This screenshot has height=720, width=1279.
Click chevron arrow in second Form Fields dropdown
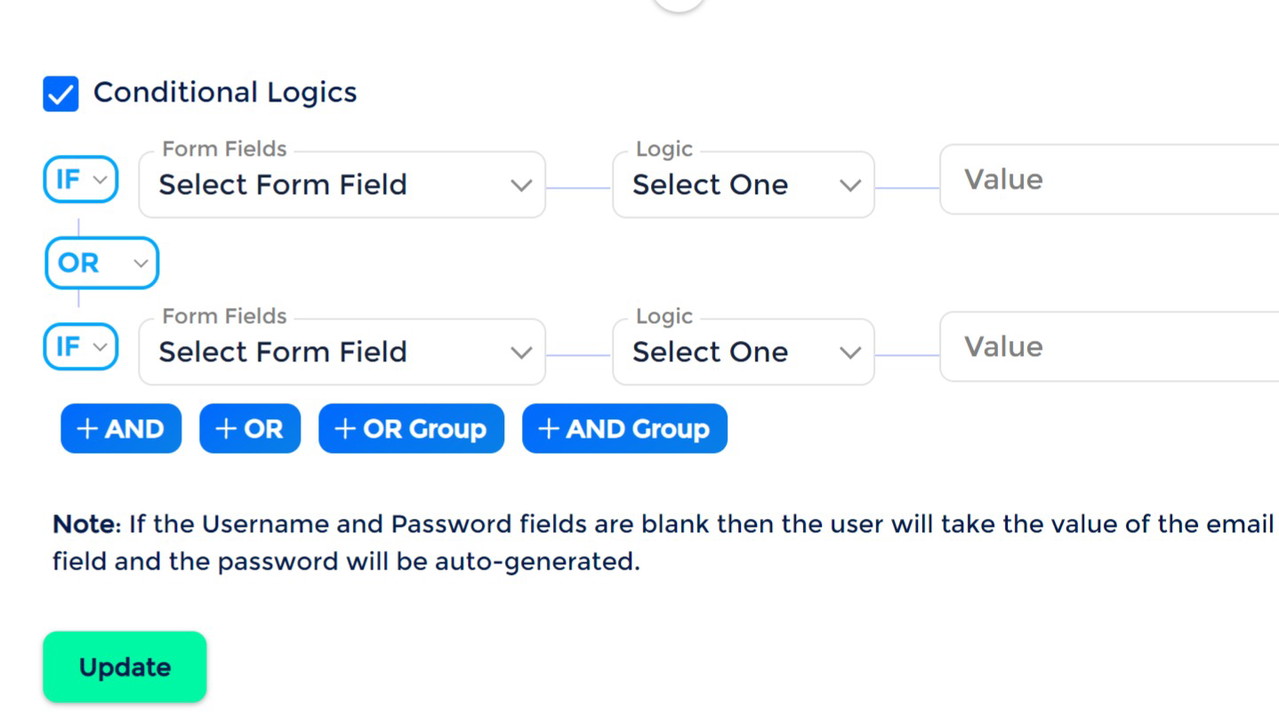pyautogui.click(x=521, y=352)
